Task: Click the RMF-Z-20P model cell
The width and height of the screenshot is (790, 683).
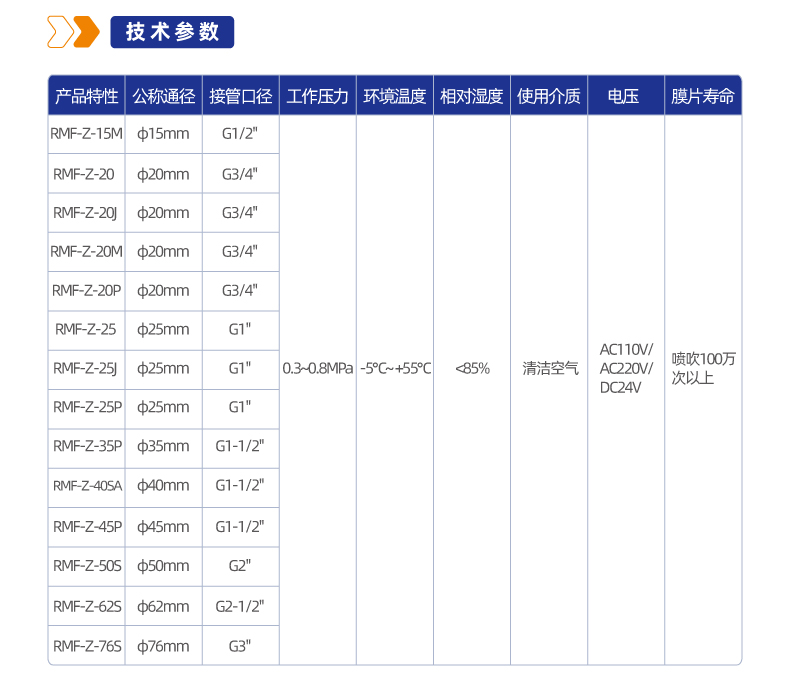Action: coord(87,291)
